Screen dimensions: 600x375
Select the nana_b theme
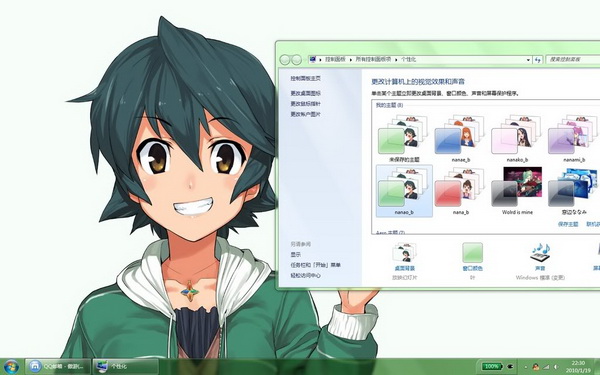[x=461, y=191]
